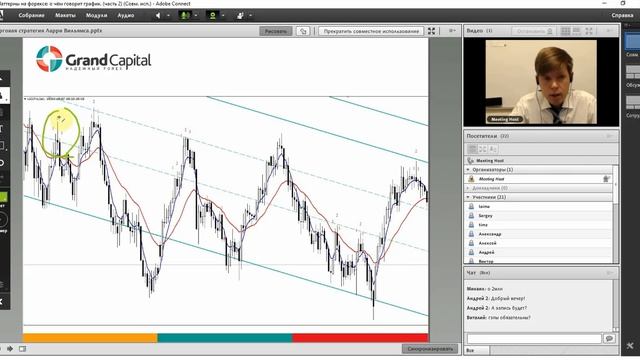Image resolution: width=640 pixels, height=360 pixels.
Task: Expand the Докладчики (0) group
Action: (x=468, y=188)
